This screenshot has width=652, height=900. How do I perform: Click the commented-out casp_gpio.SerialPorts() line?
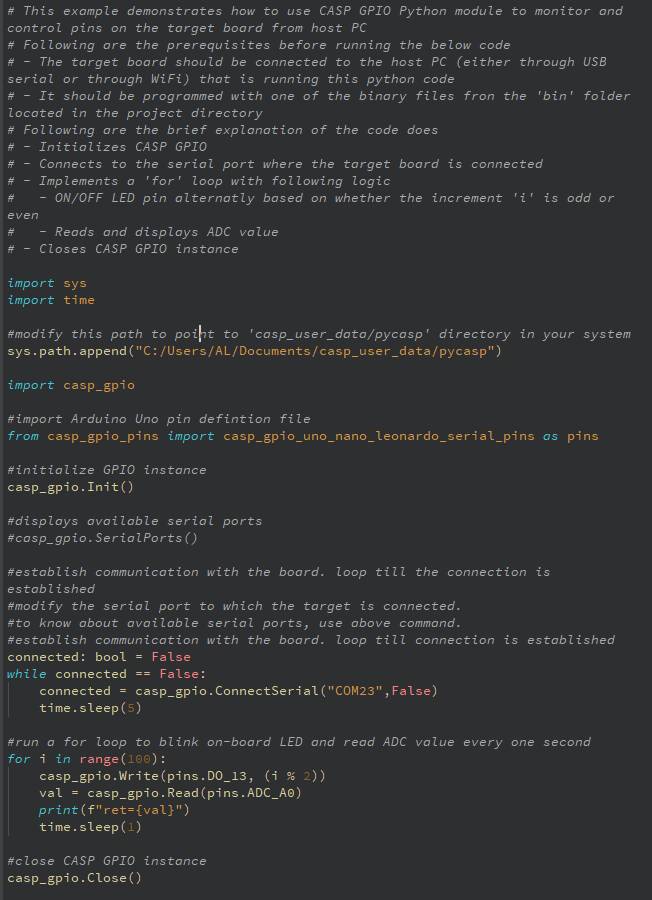pyautogui.click(x=103, y=538)
